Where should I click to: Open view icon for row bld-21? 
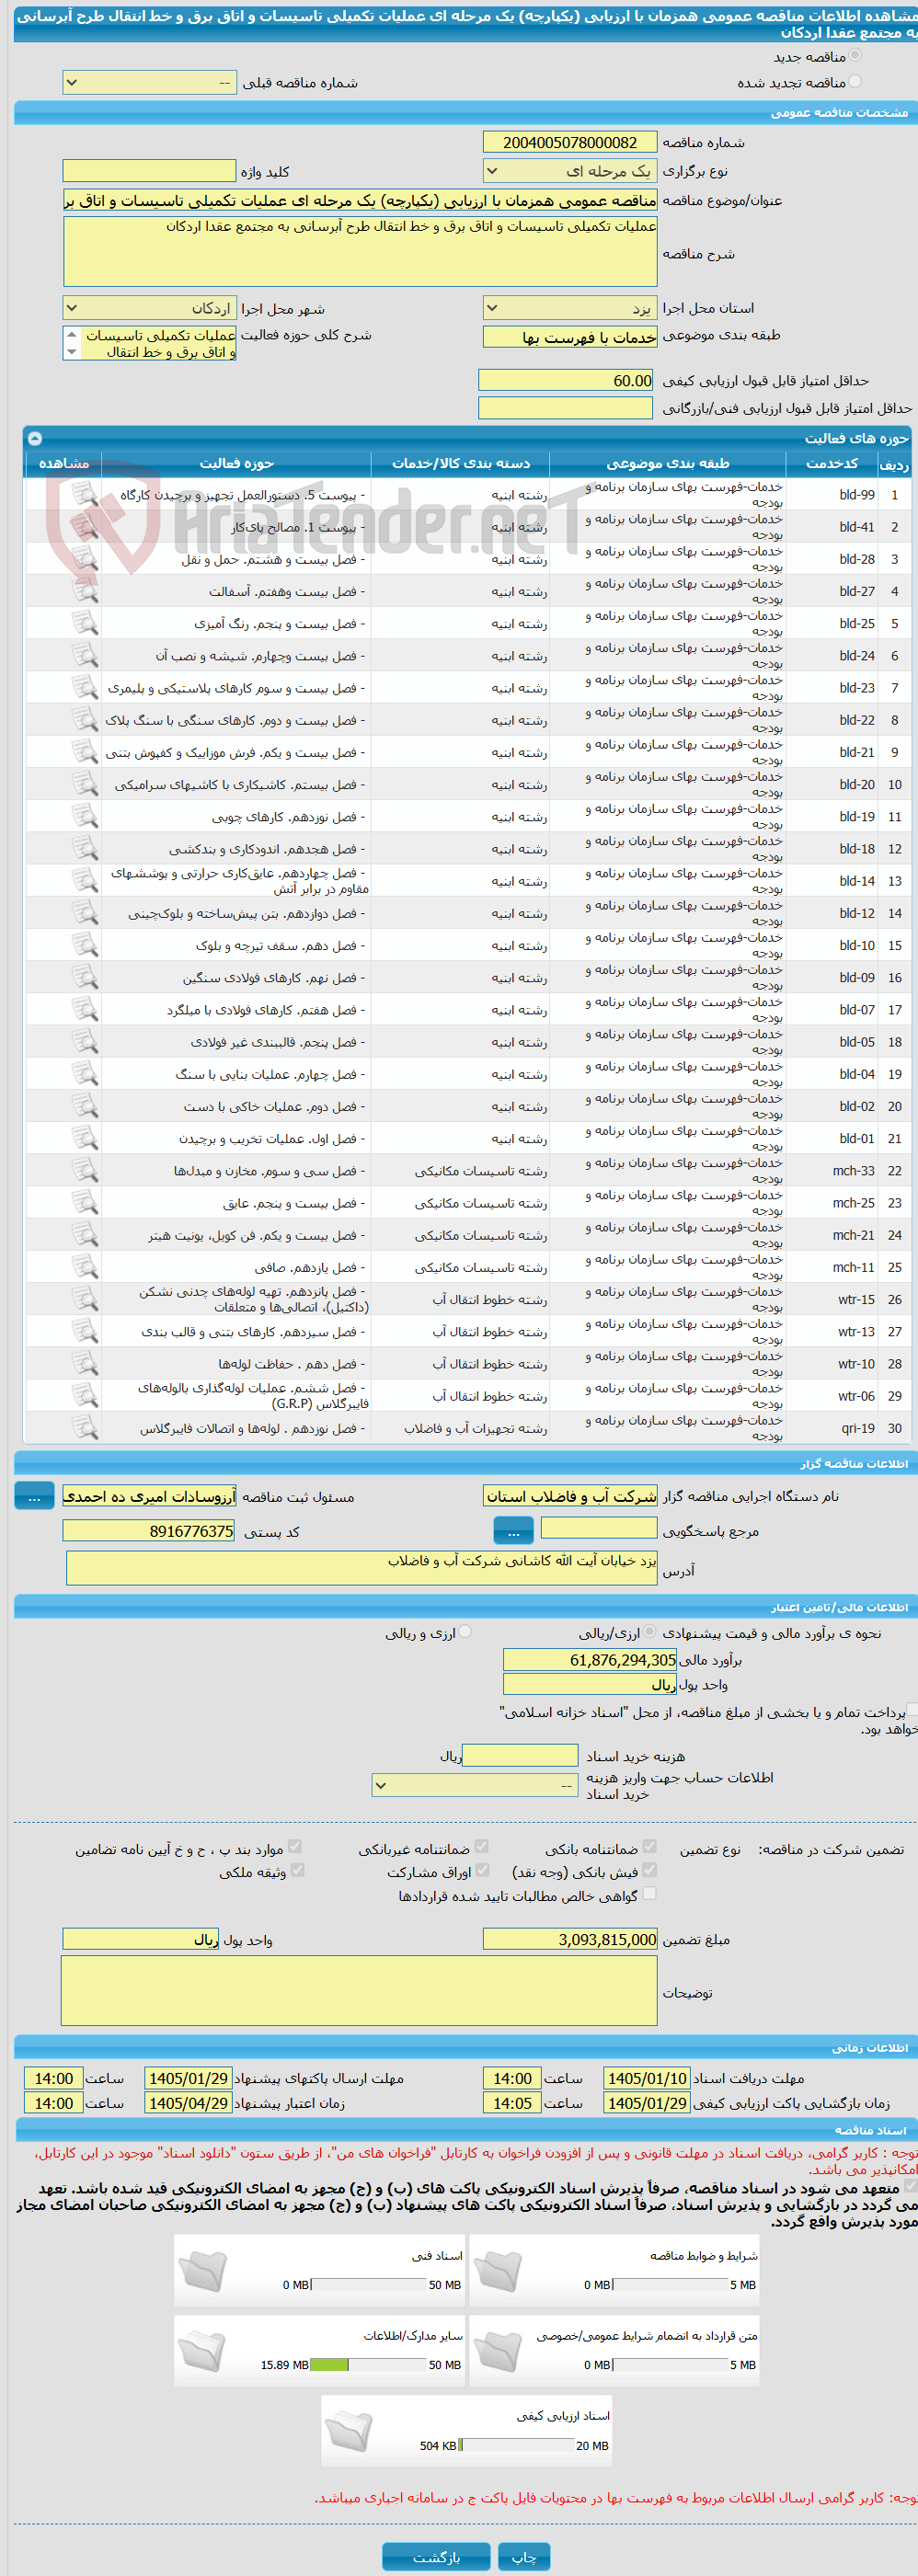click(85, 752)
